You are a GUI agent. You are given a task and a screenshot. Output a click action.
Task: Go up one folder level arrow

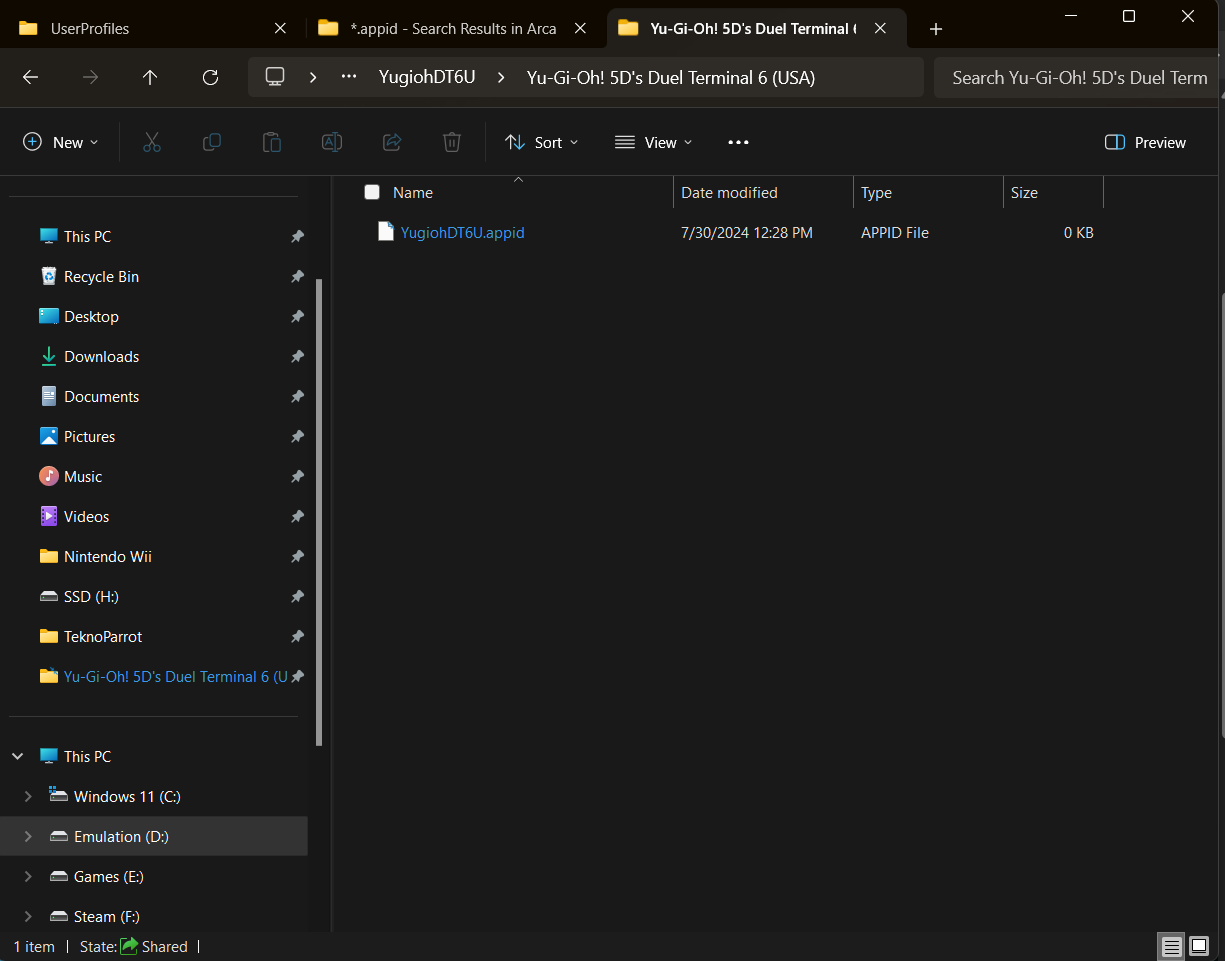[x=150, y=77]
